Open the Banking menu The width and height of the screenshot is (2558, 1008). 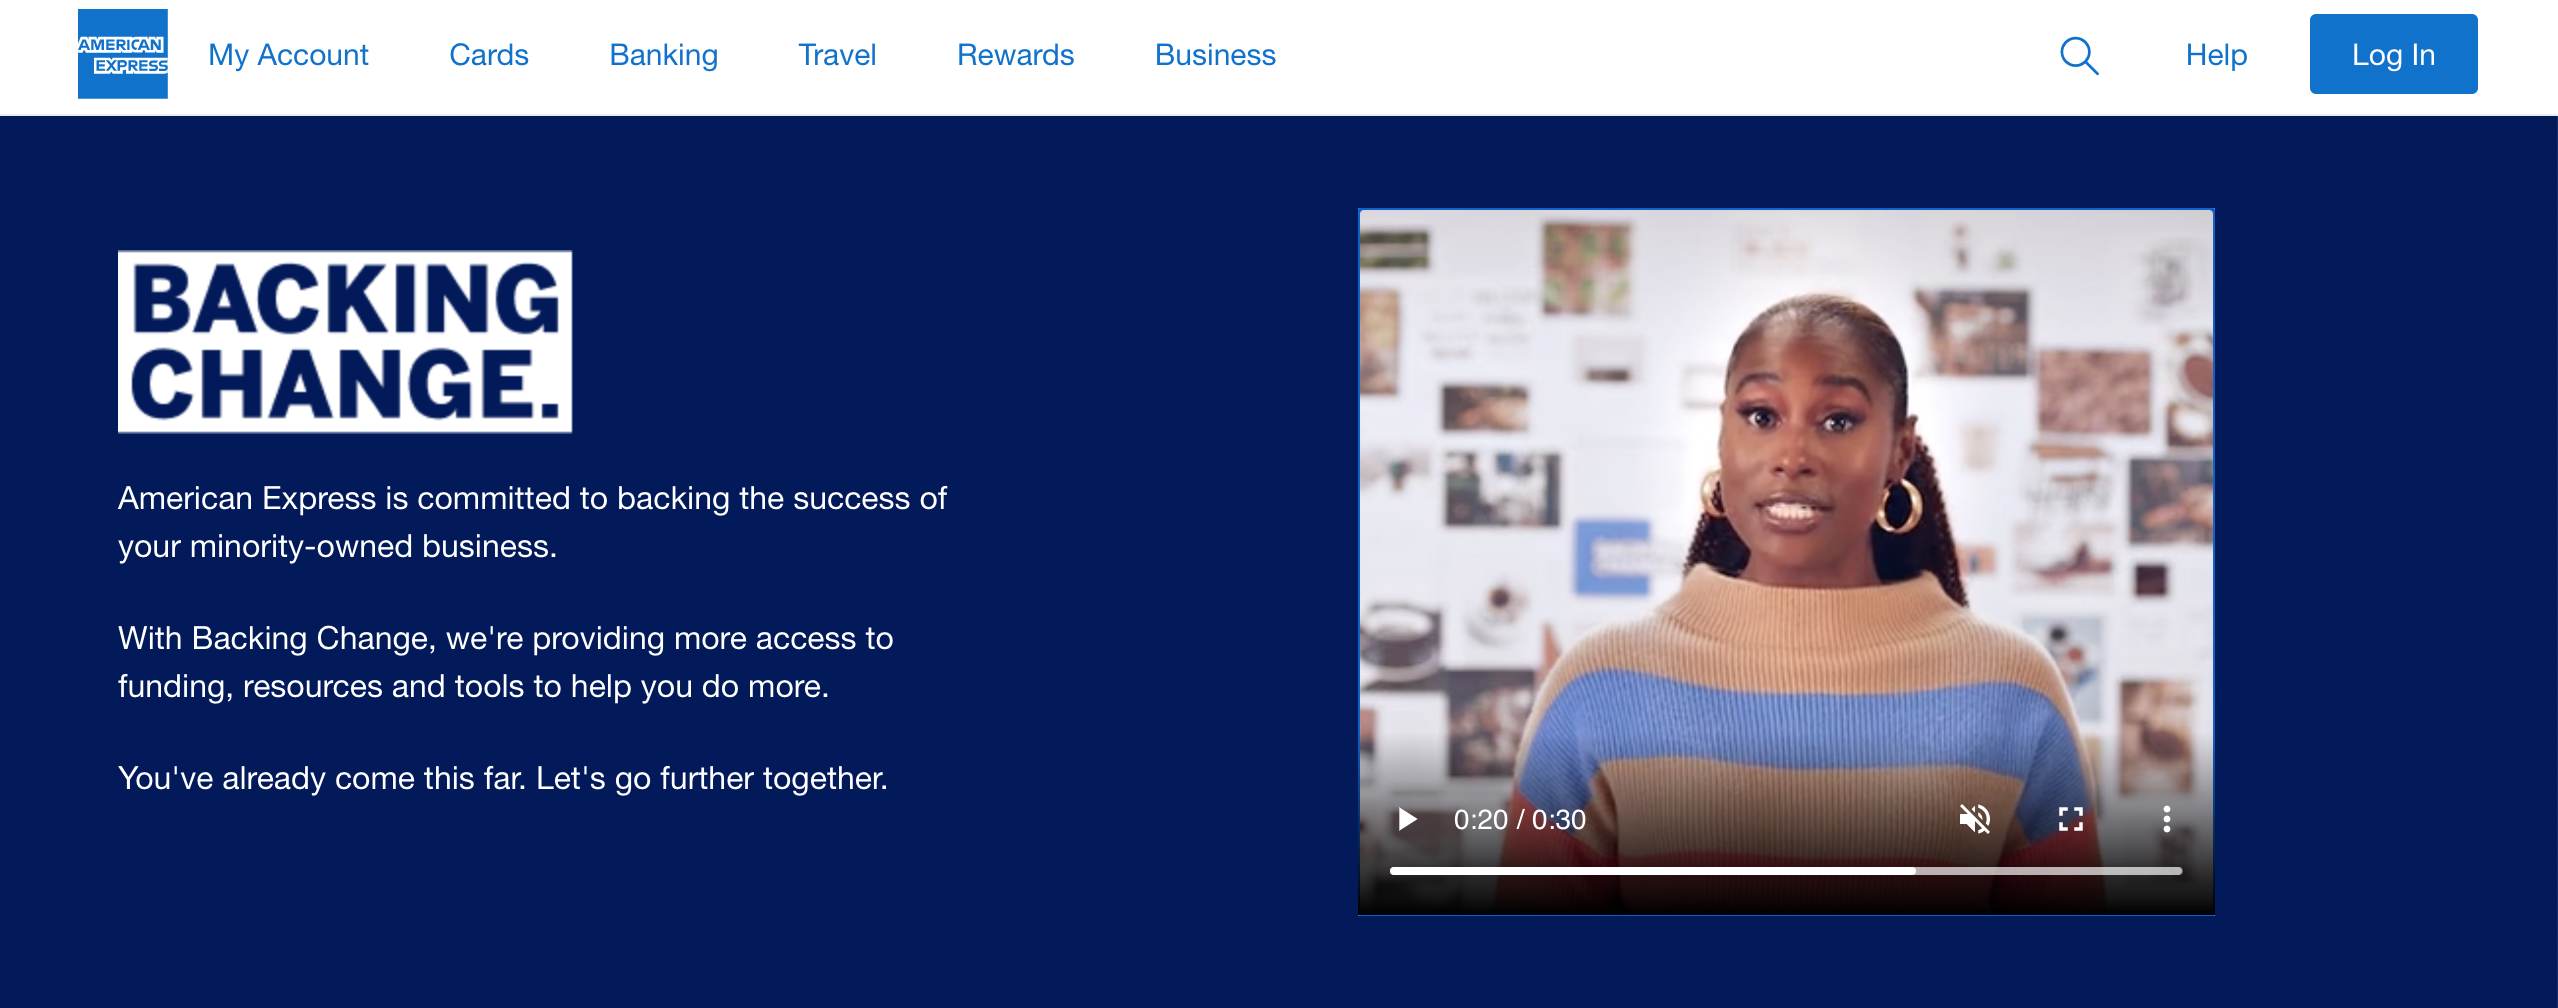[x=664, y=55]
